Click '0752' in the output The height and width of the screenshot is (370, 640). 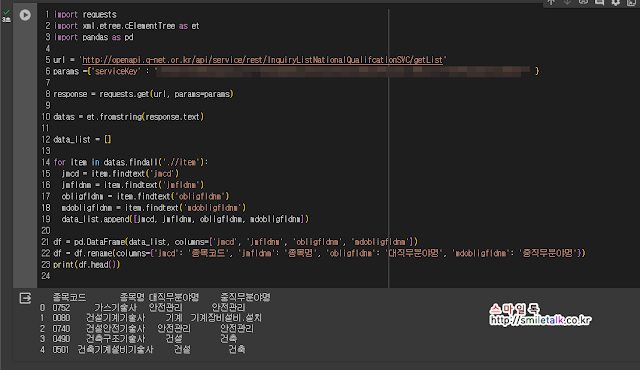(61, 308)
